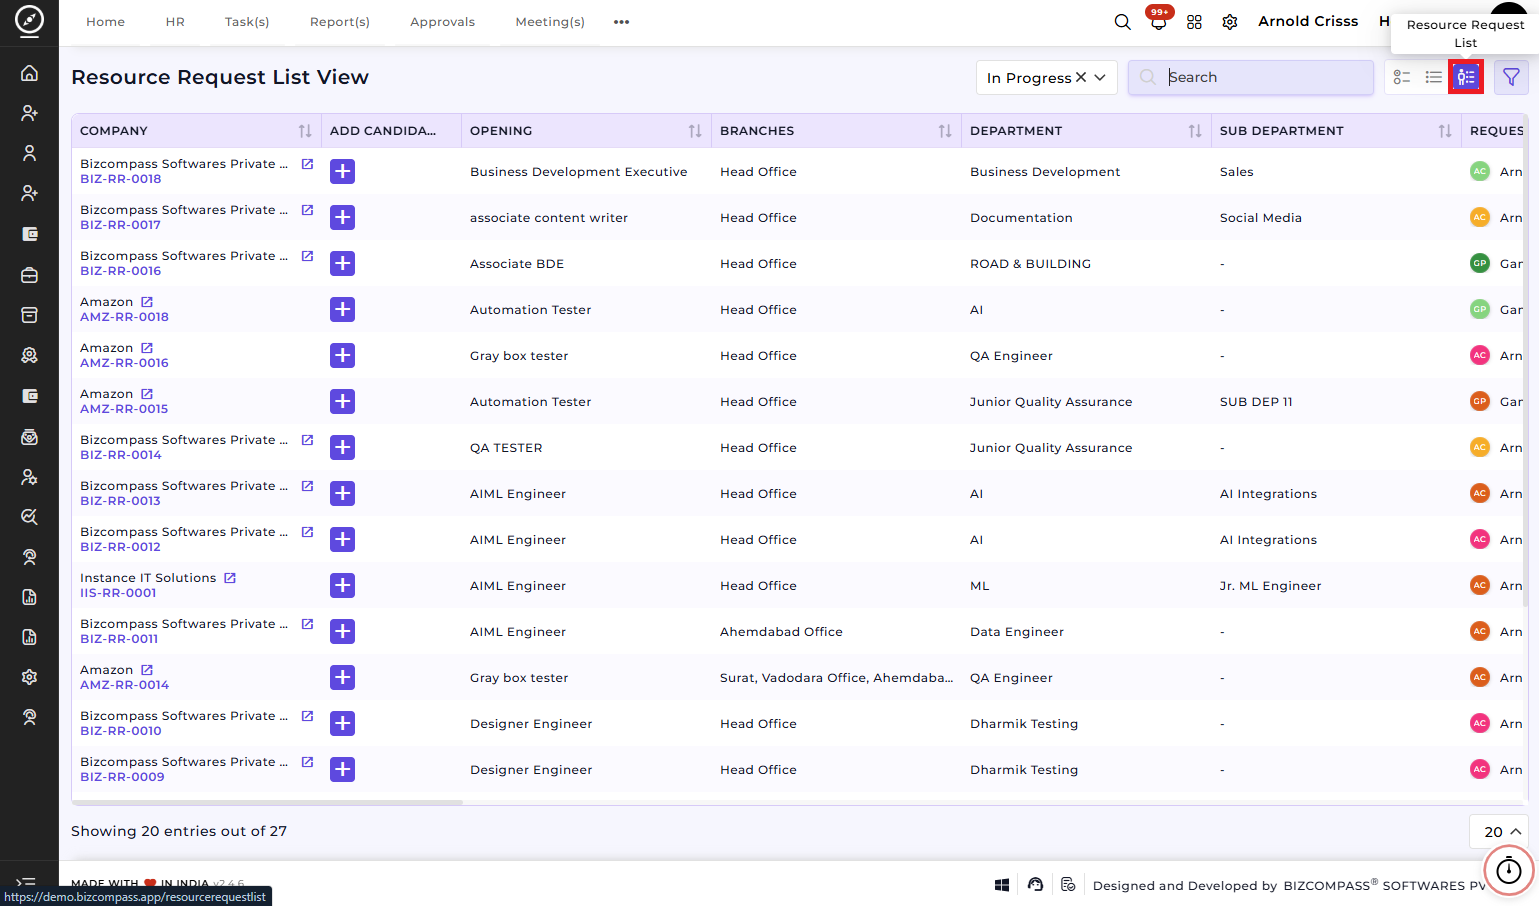Click into the Search input field
Image resolution: width=1539 pixels, height=906 pixels.
(1251, 77)
